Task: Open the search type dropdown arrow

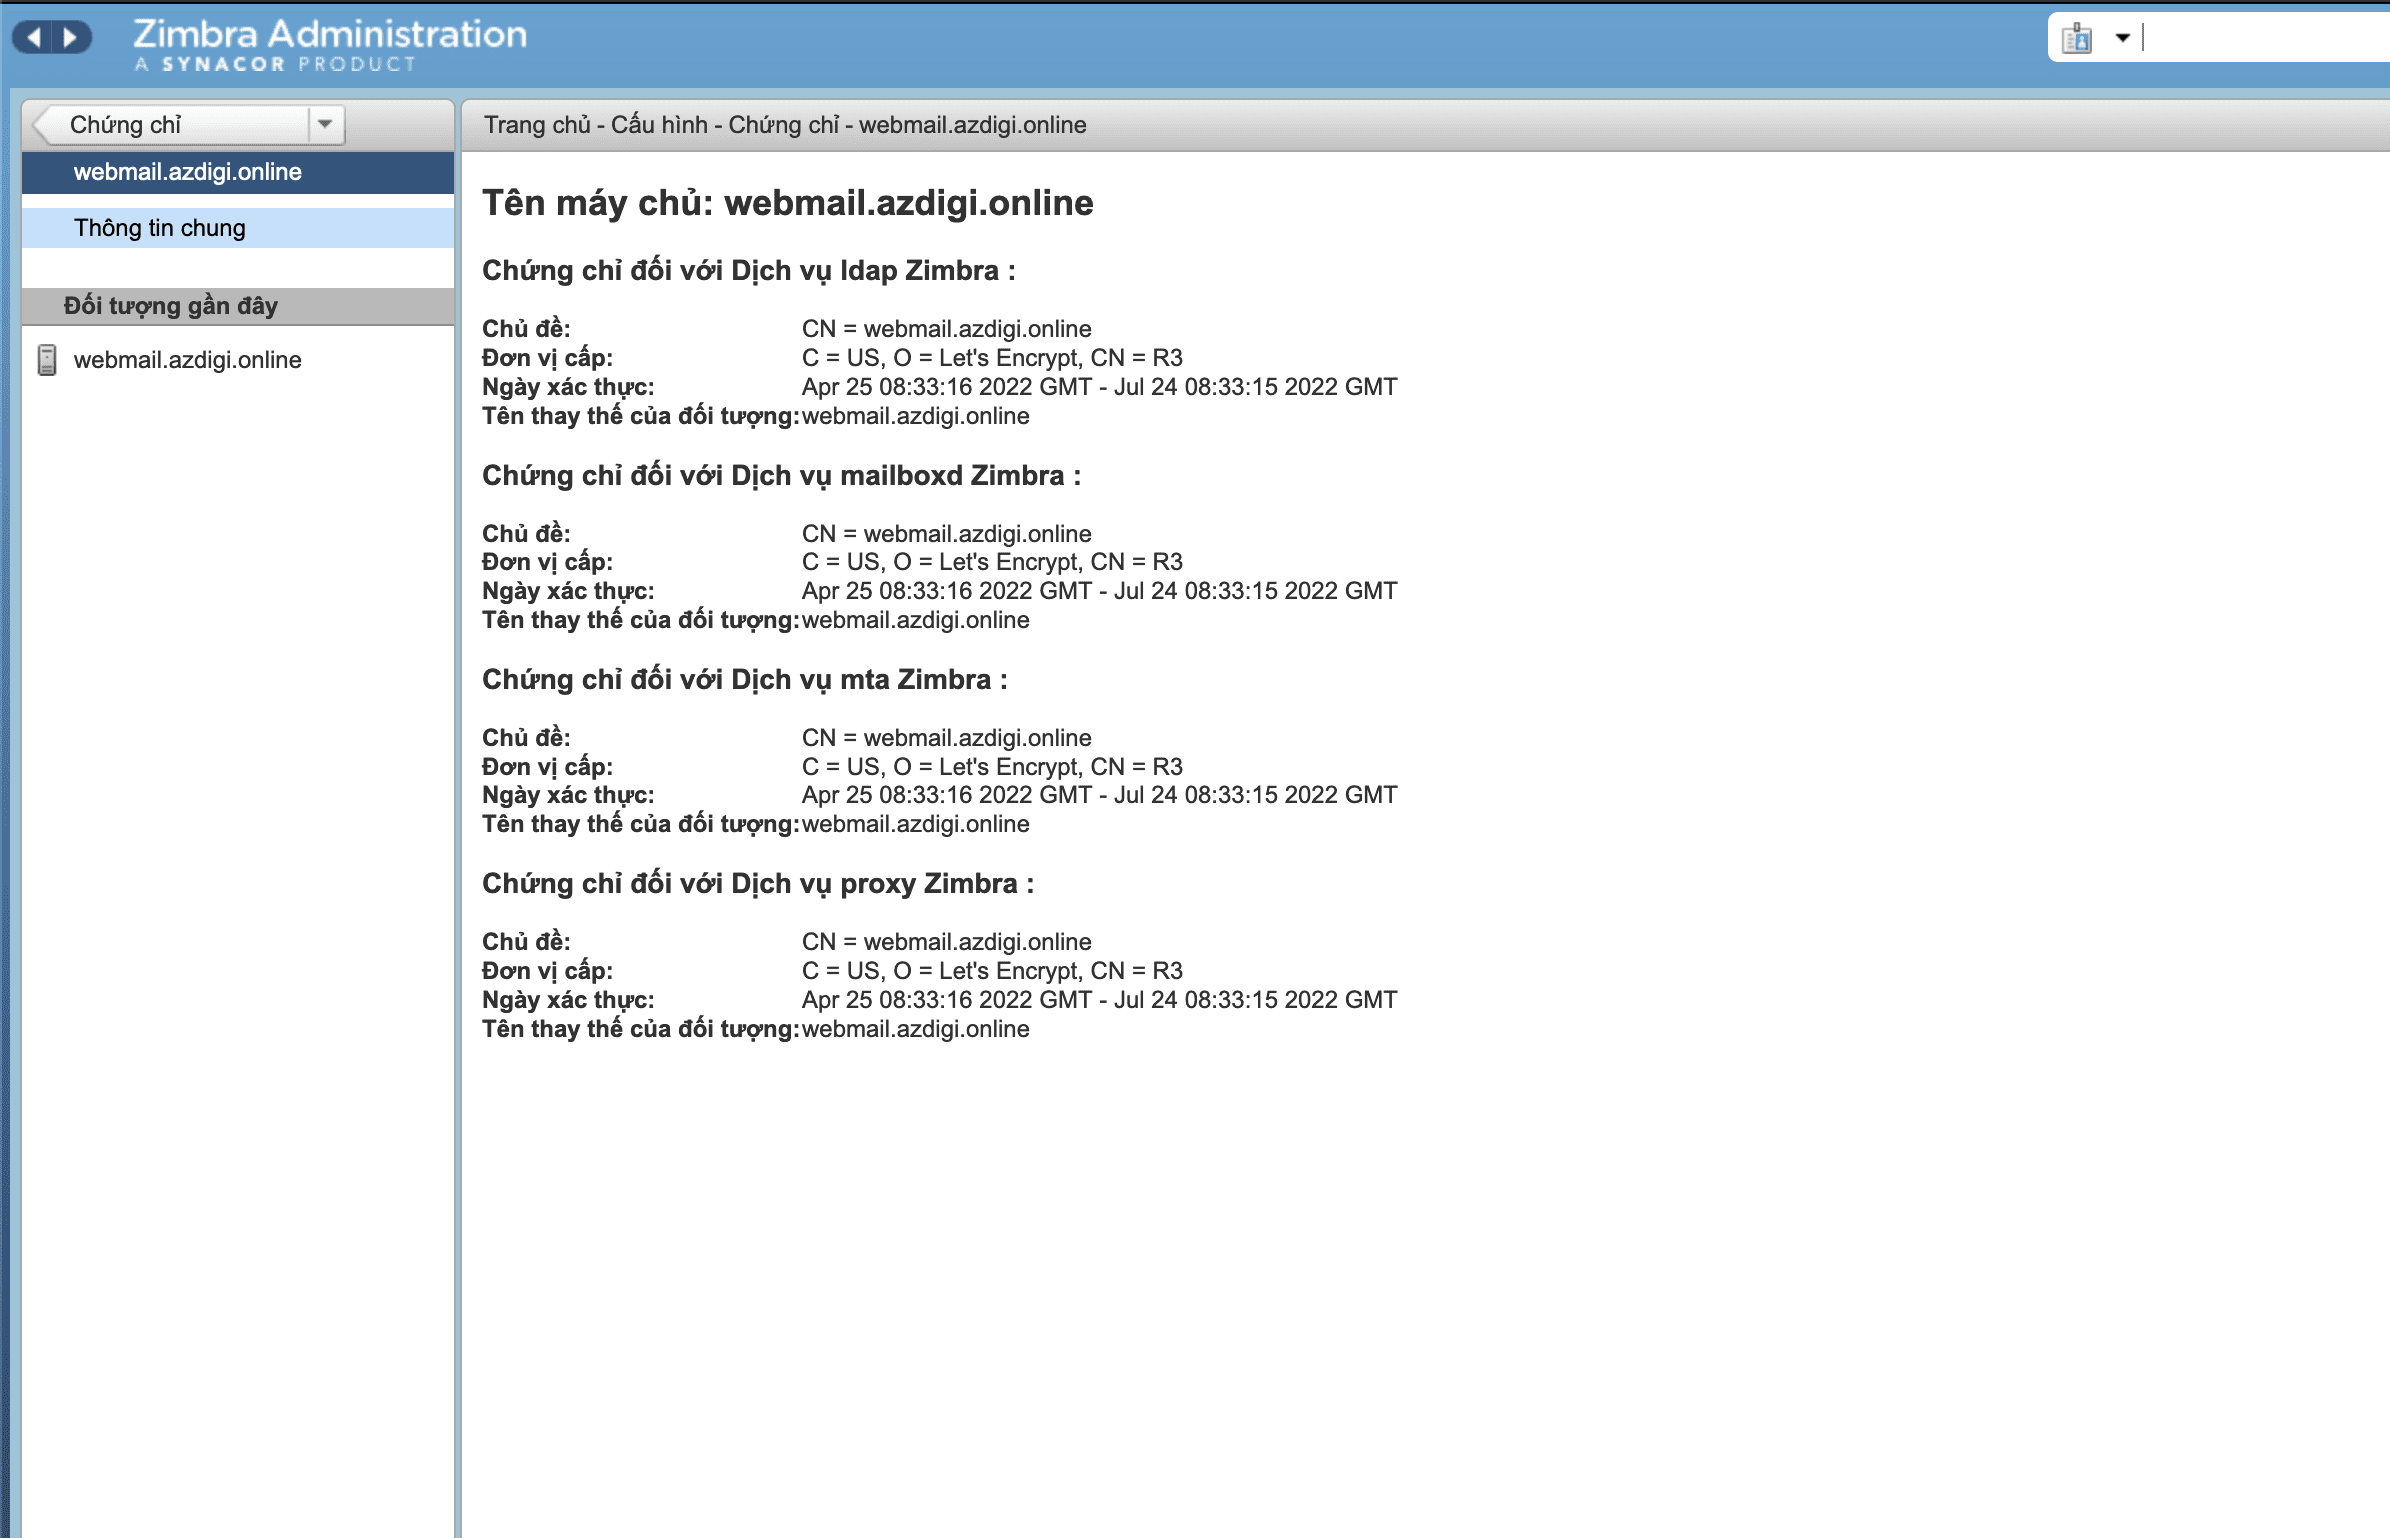Action: 2122,39
